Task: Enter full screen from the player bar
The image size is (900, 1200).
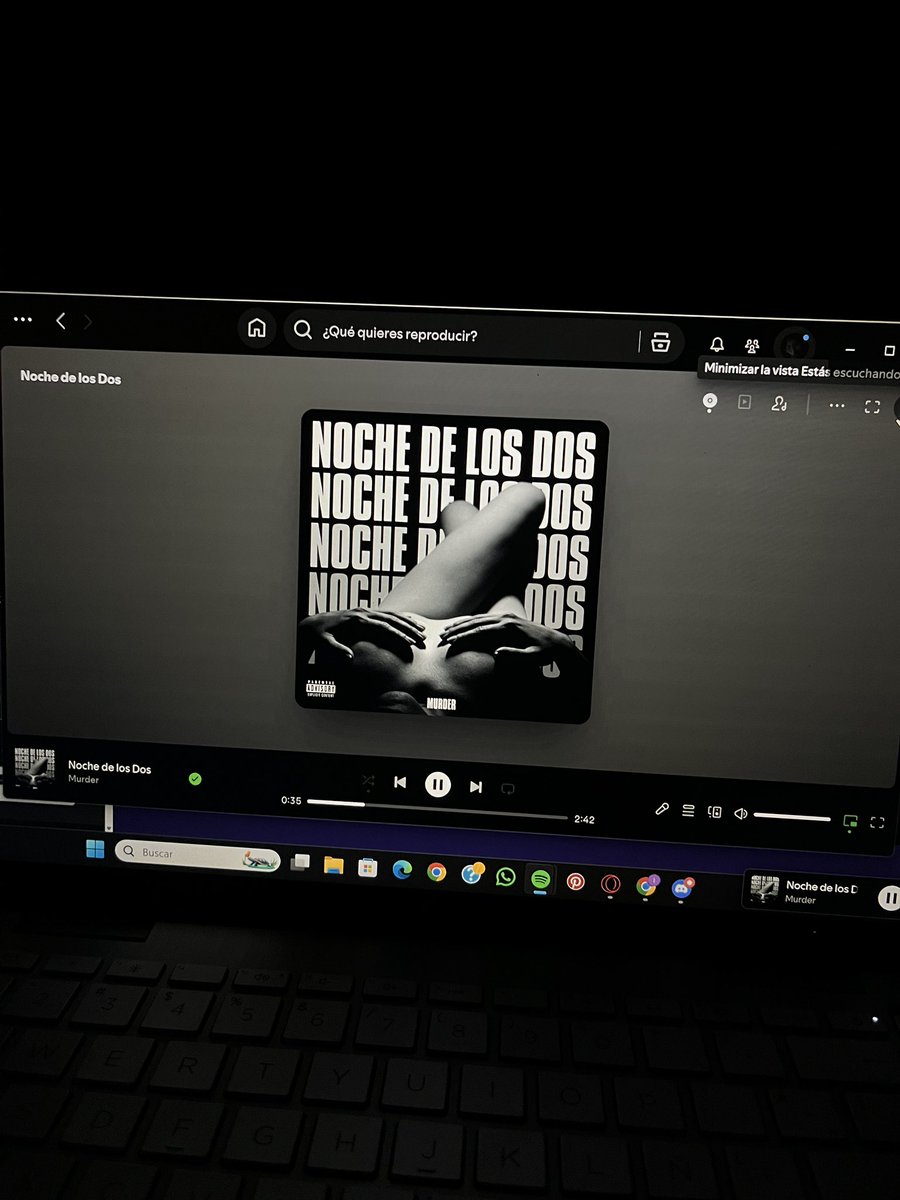Action: pyautogui.click(x=877, y=822)
